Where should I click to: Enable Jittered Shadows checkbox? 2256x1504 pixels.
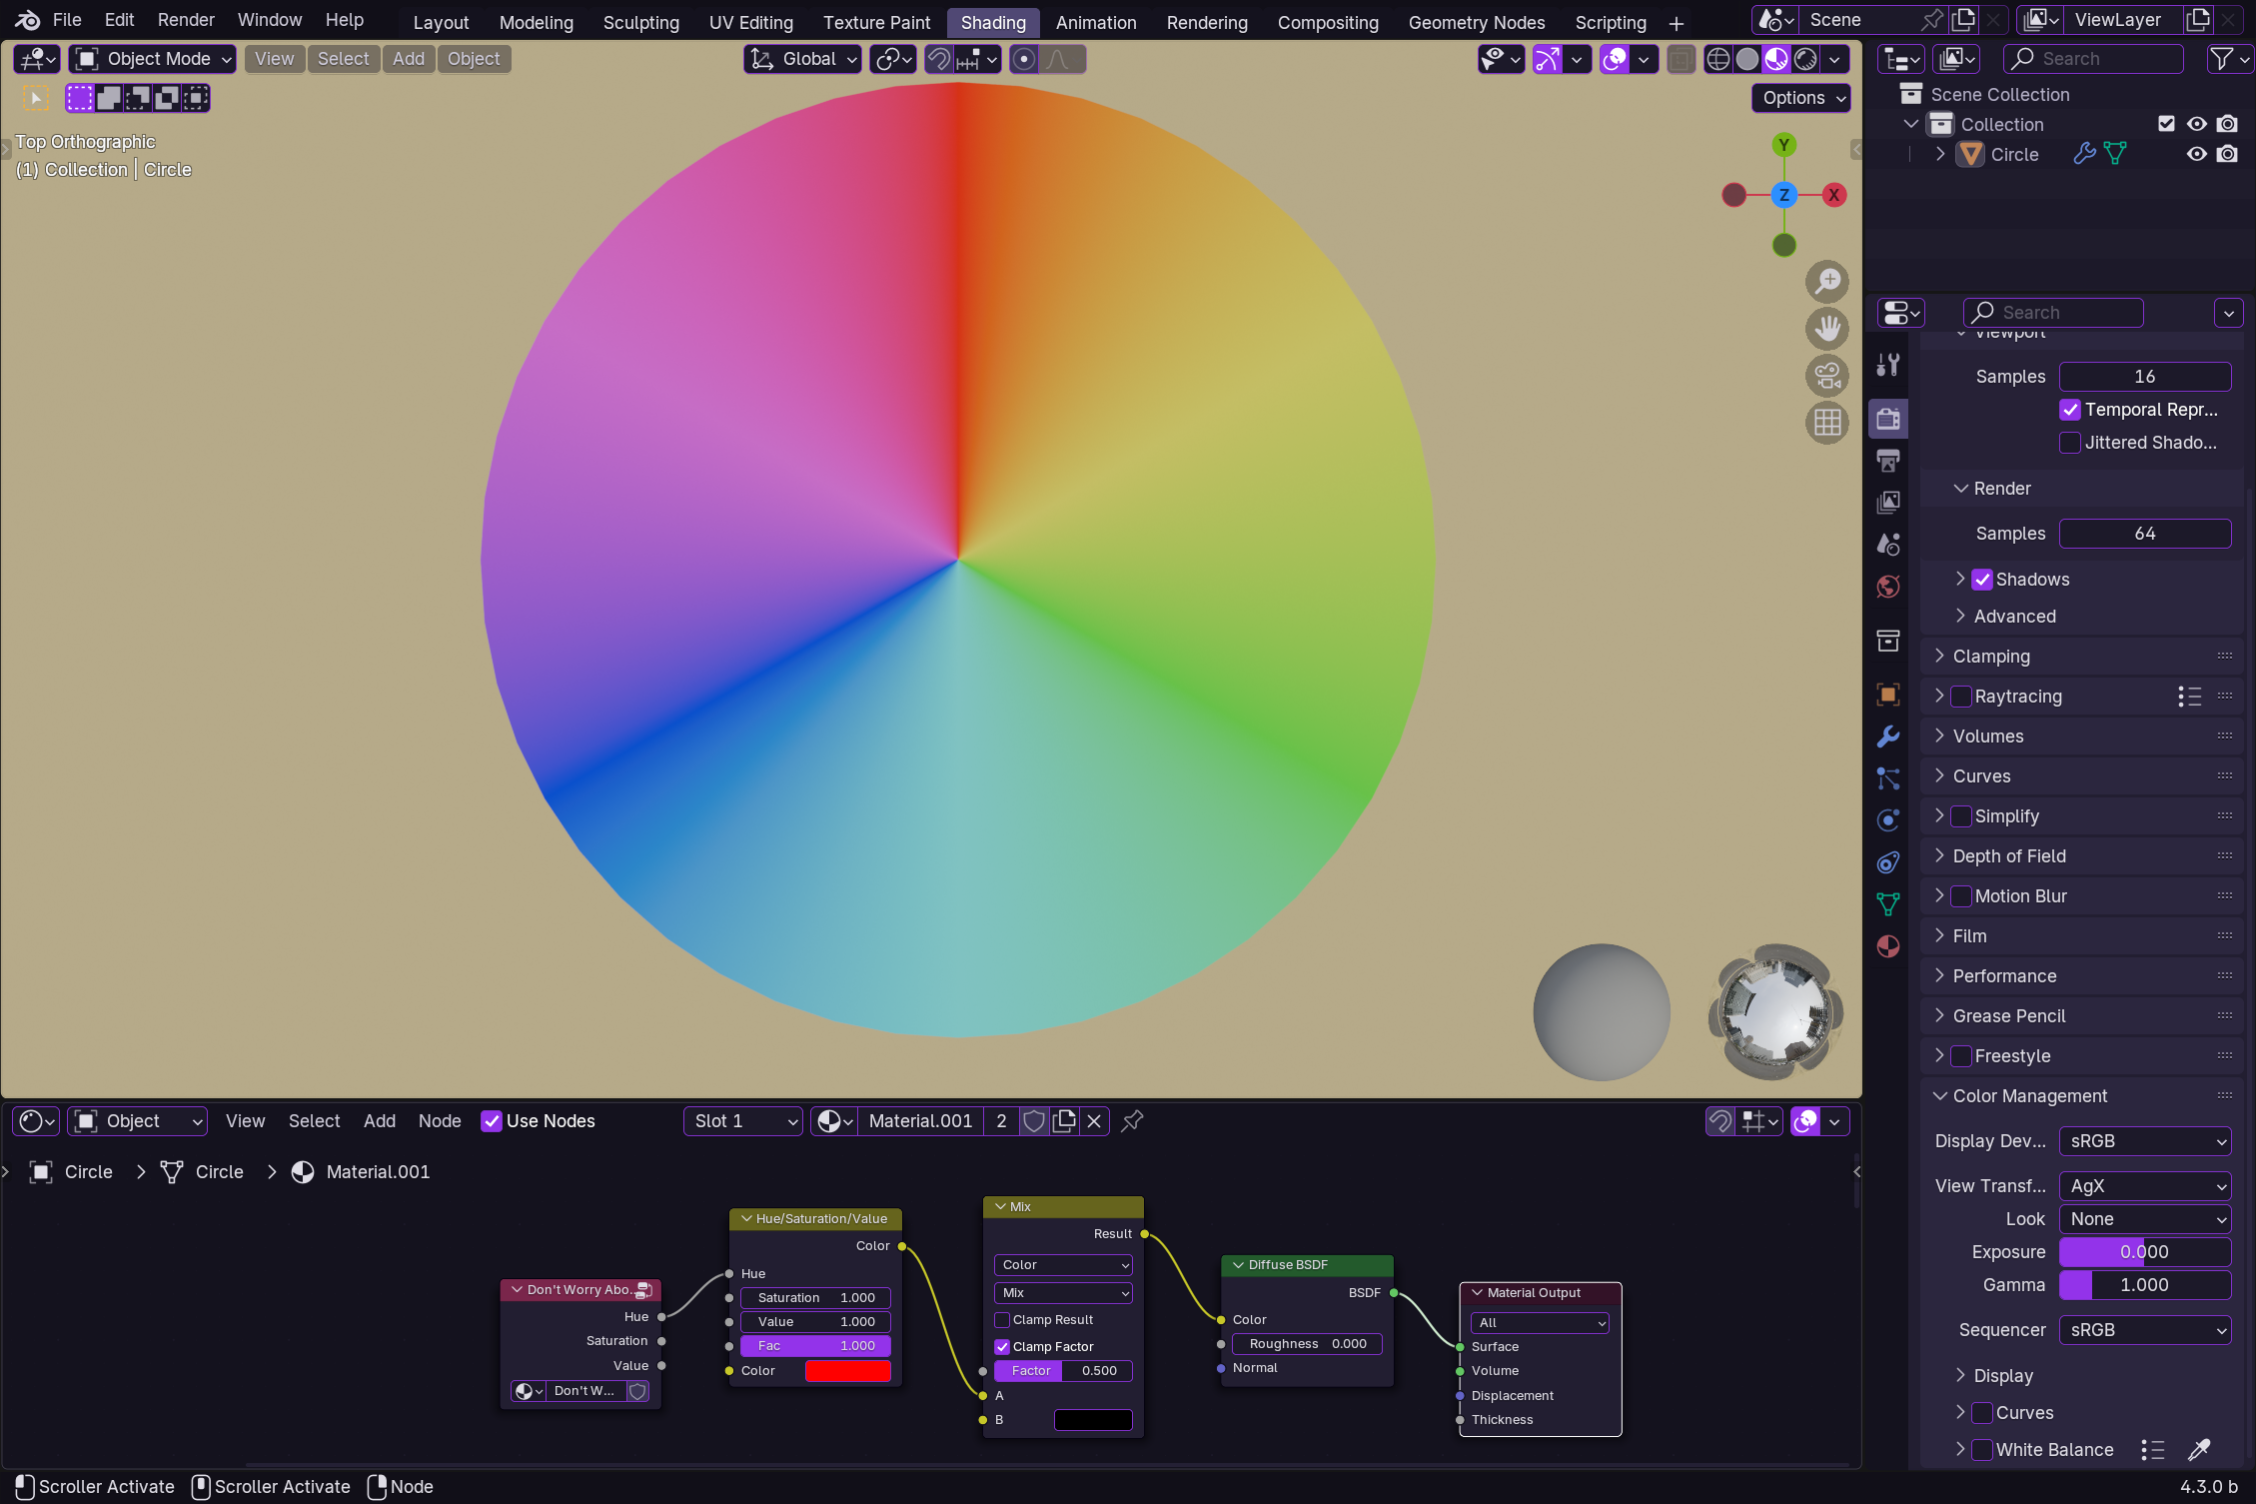[x=2070, y=442]
